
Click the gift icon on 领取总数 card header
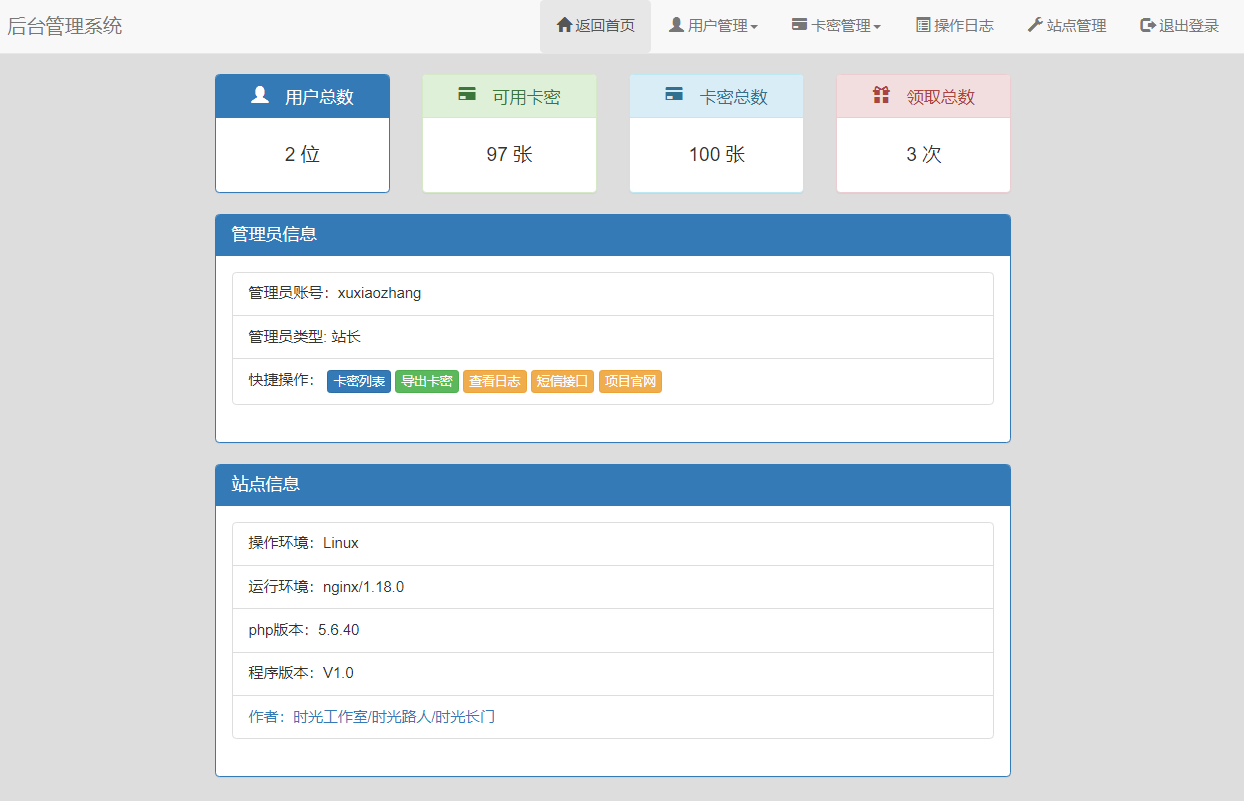pyautogui.click(x=881, y=95)
